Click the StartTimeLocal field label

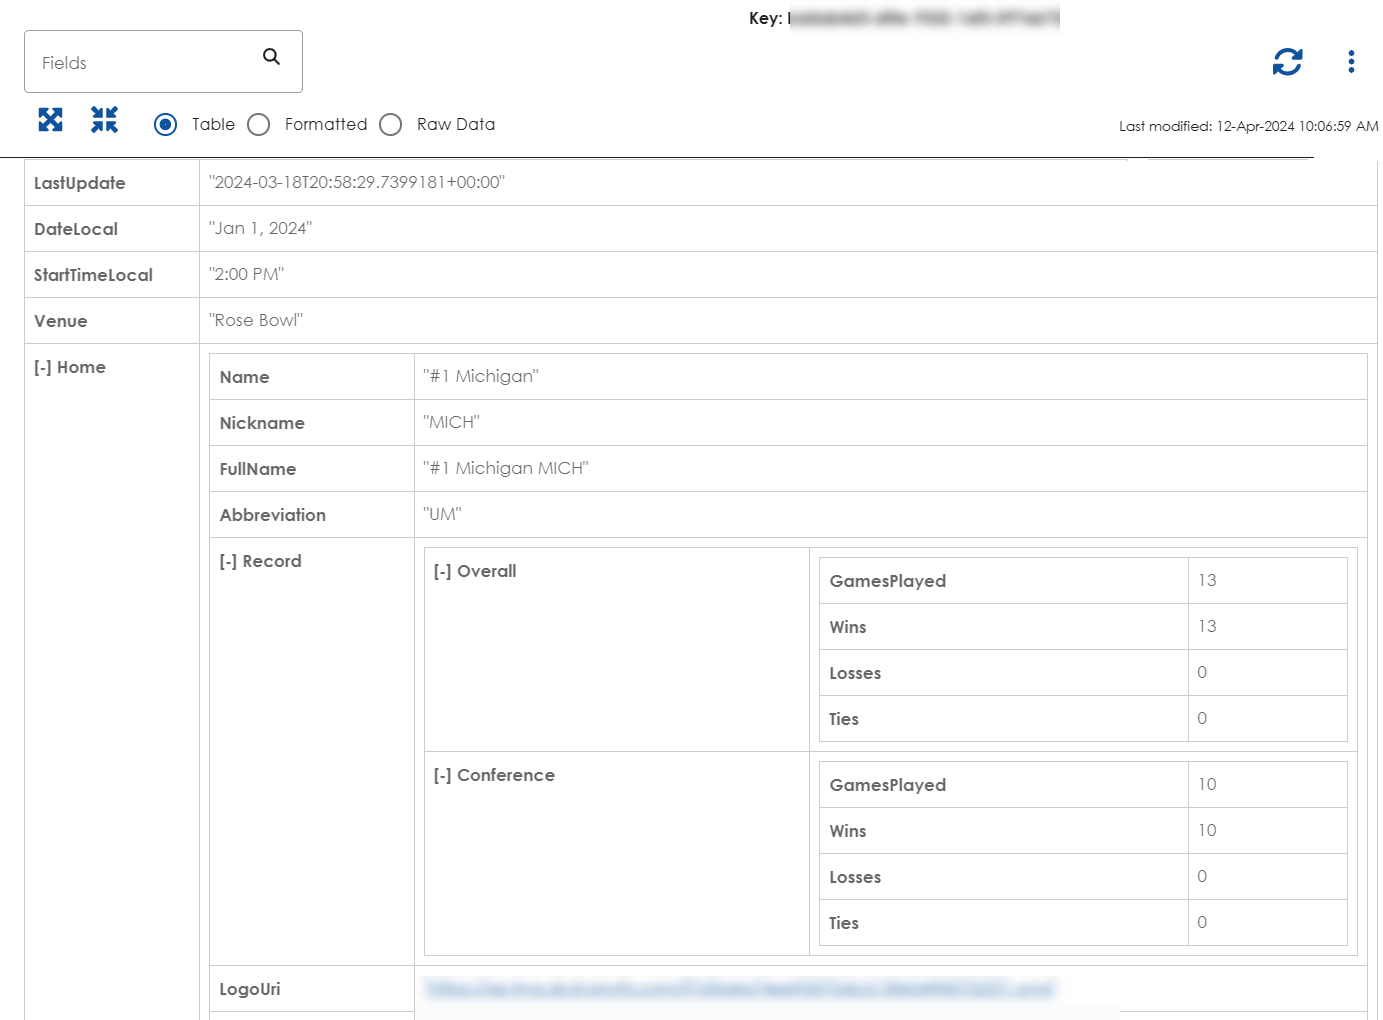tap(93, 276)
